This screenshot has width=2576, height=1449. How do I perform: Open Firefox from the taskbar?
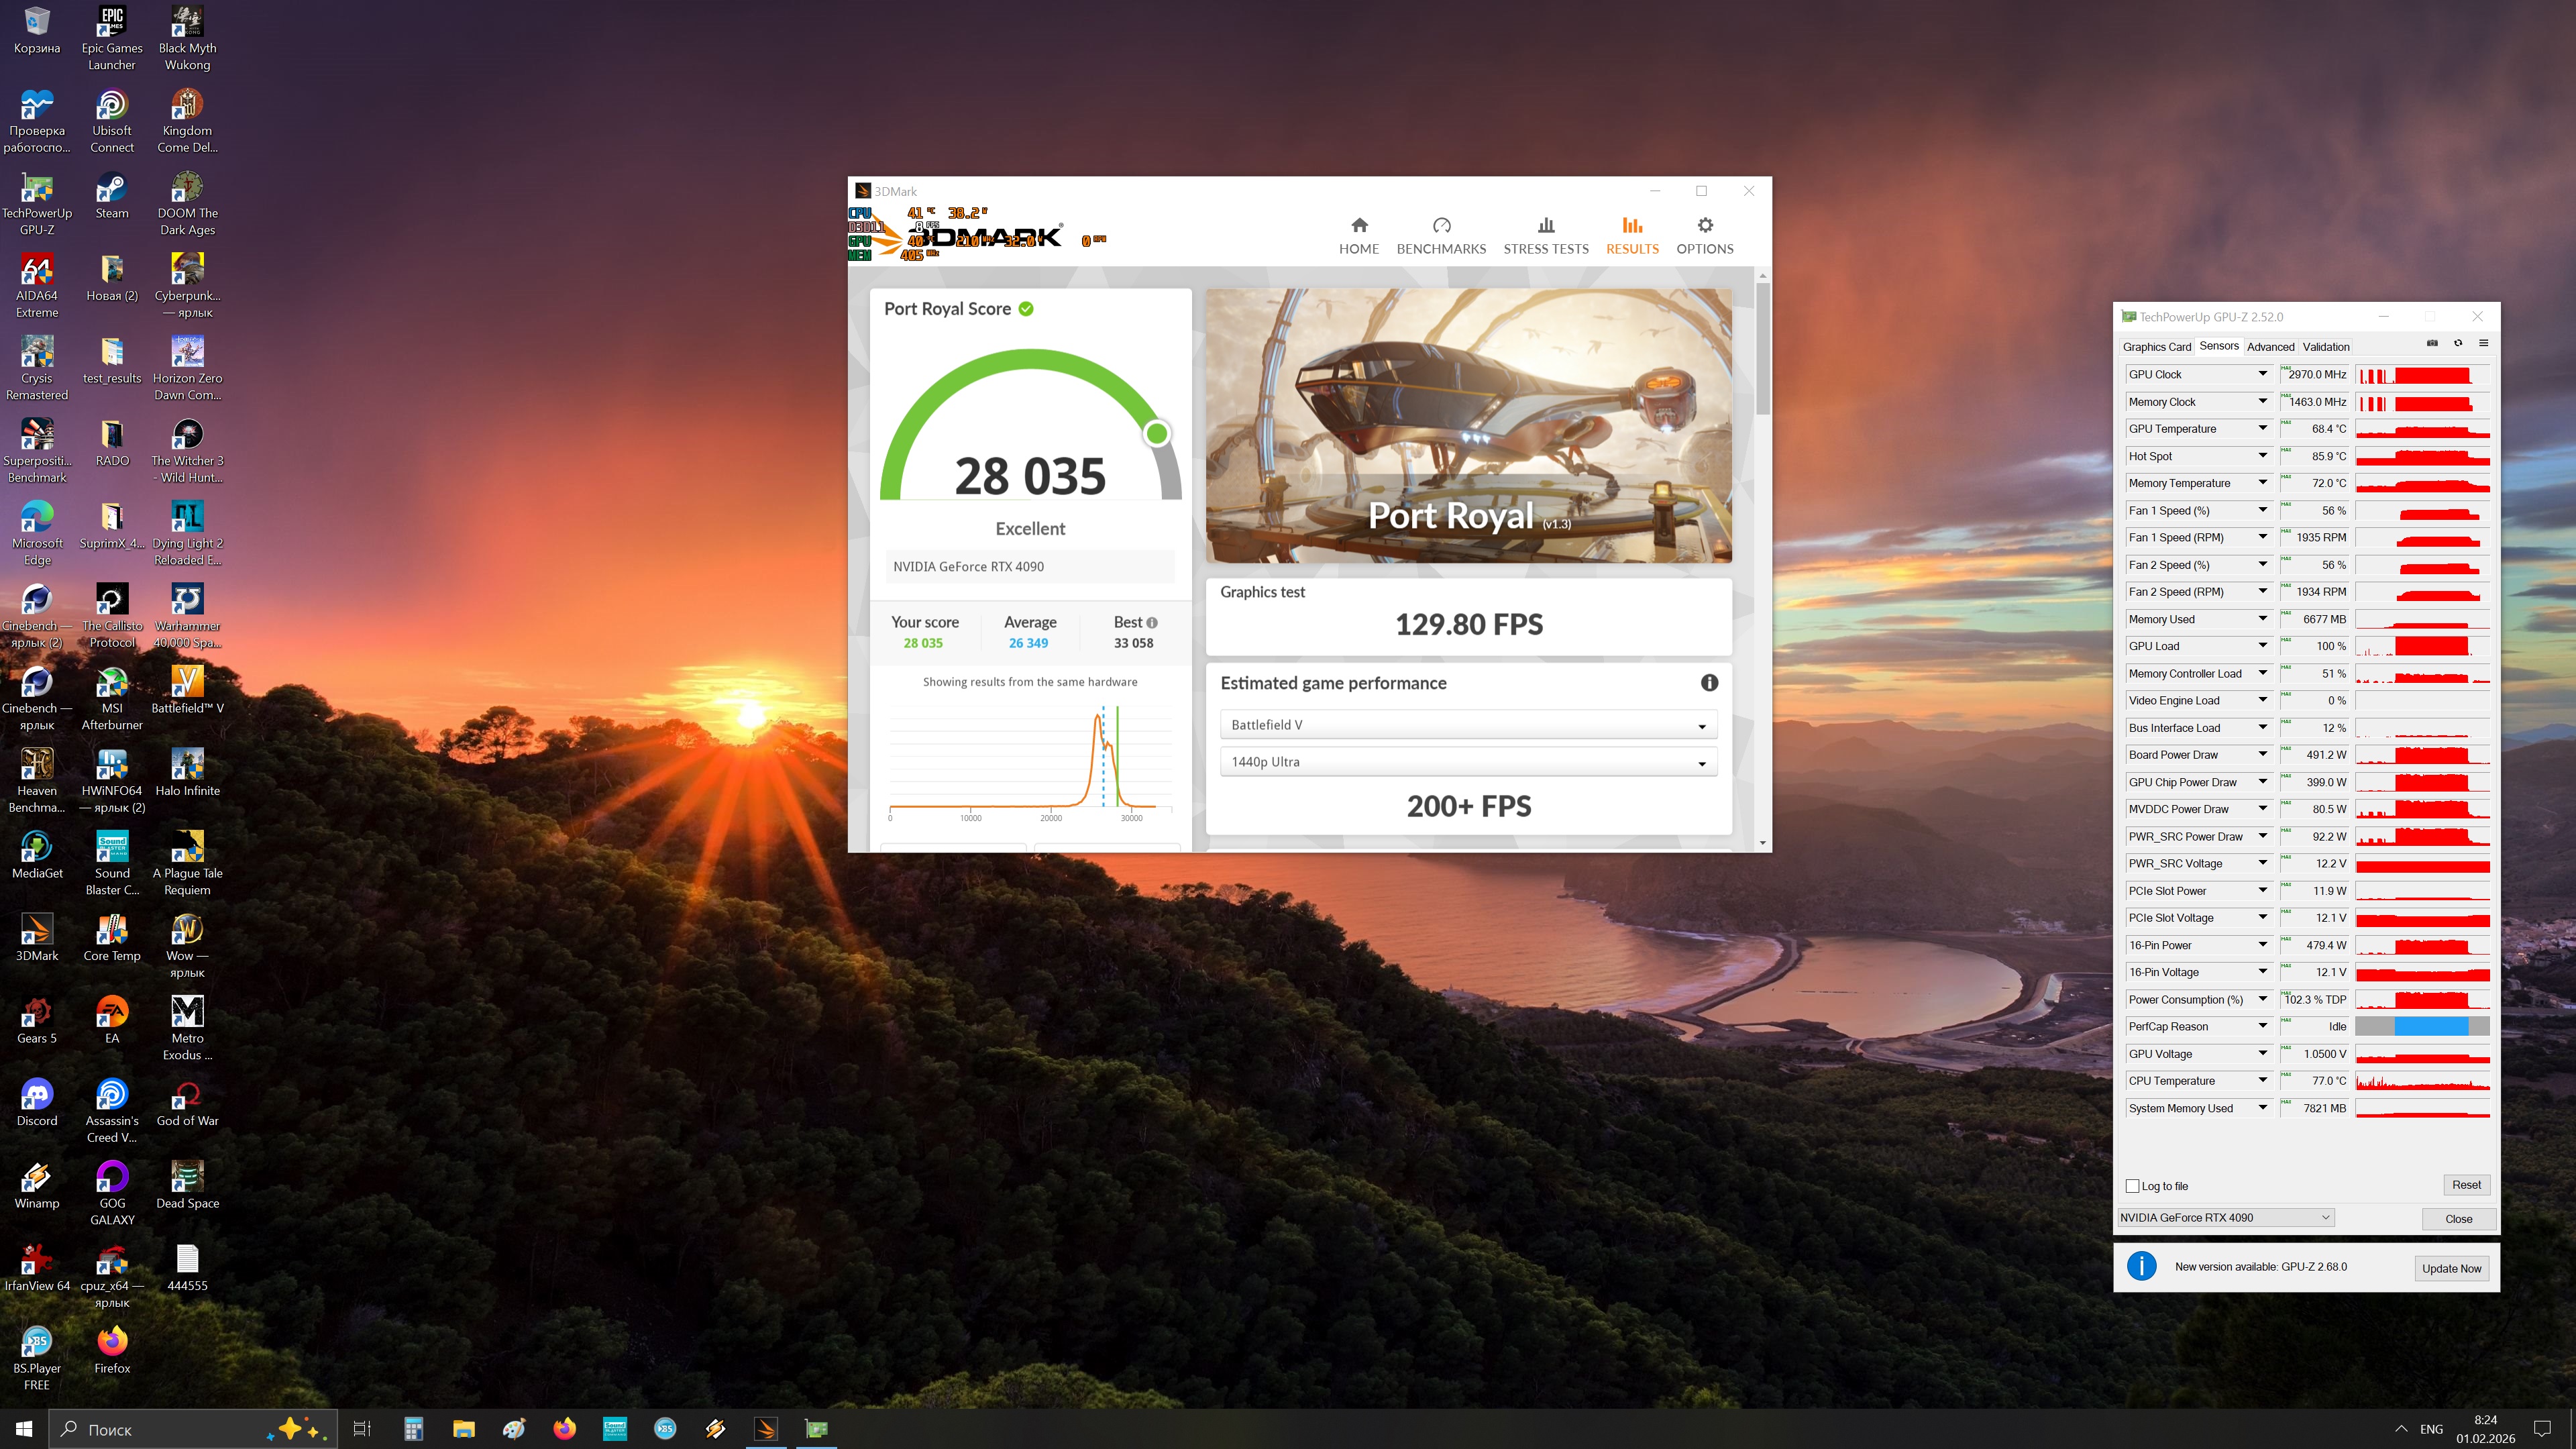tap(564, 1429)
